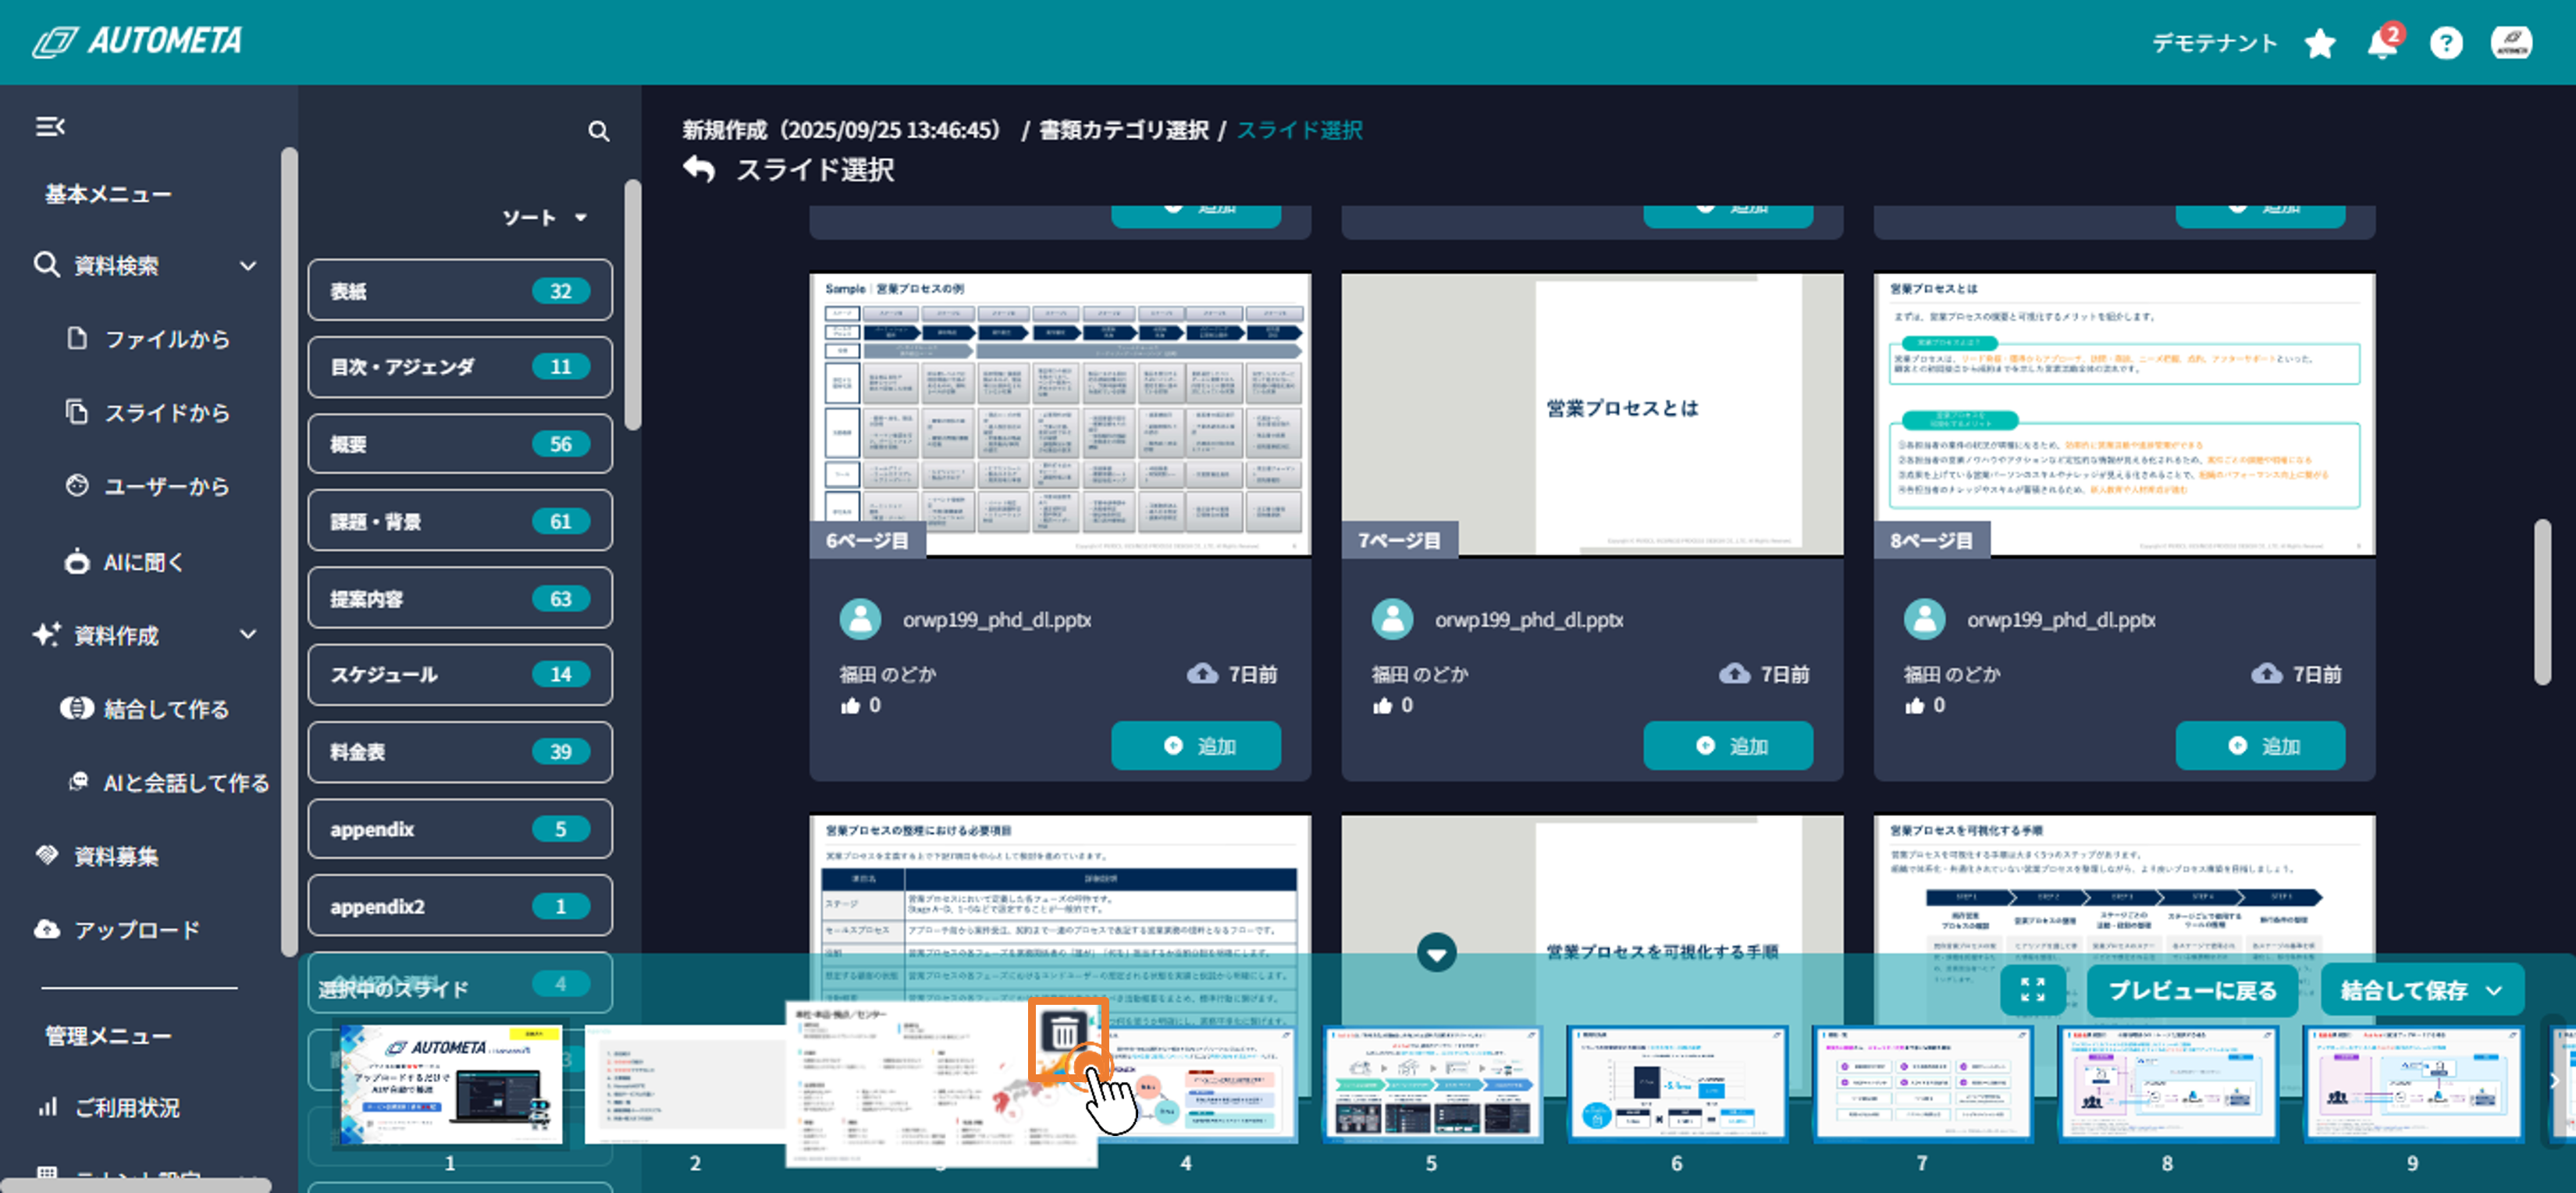Select the 提案内容 category
This screenshot has width=2576, height=1193.
[x=460, y=599]
